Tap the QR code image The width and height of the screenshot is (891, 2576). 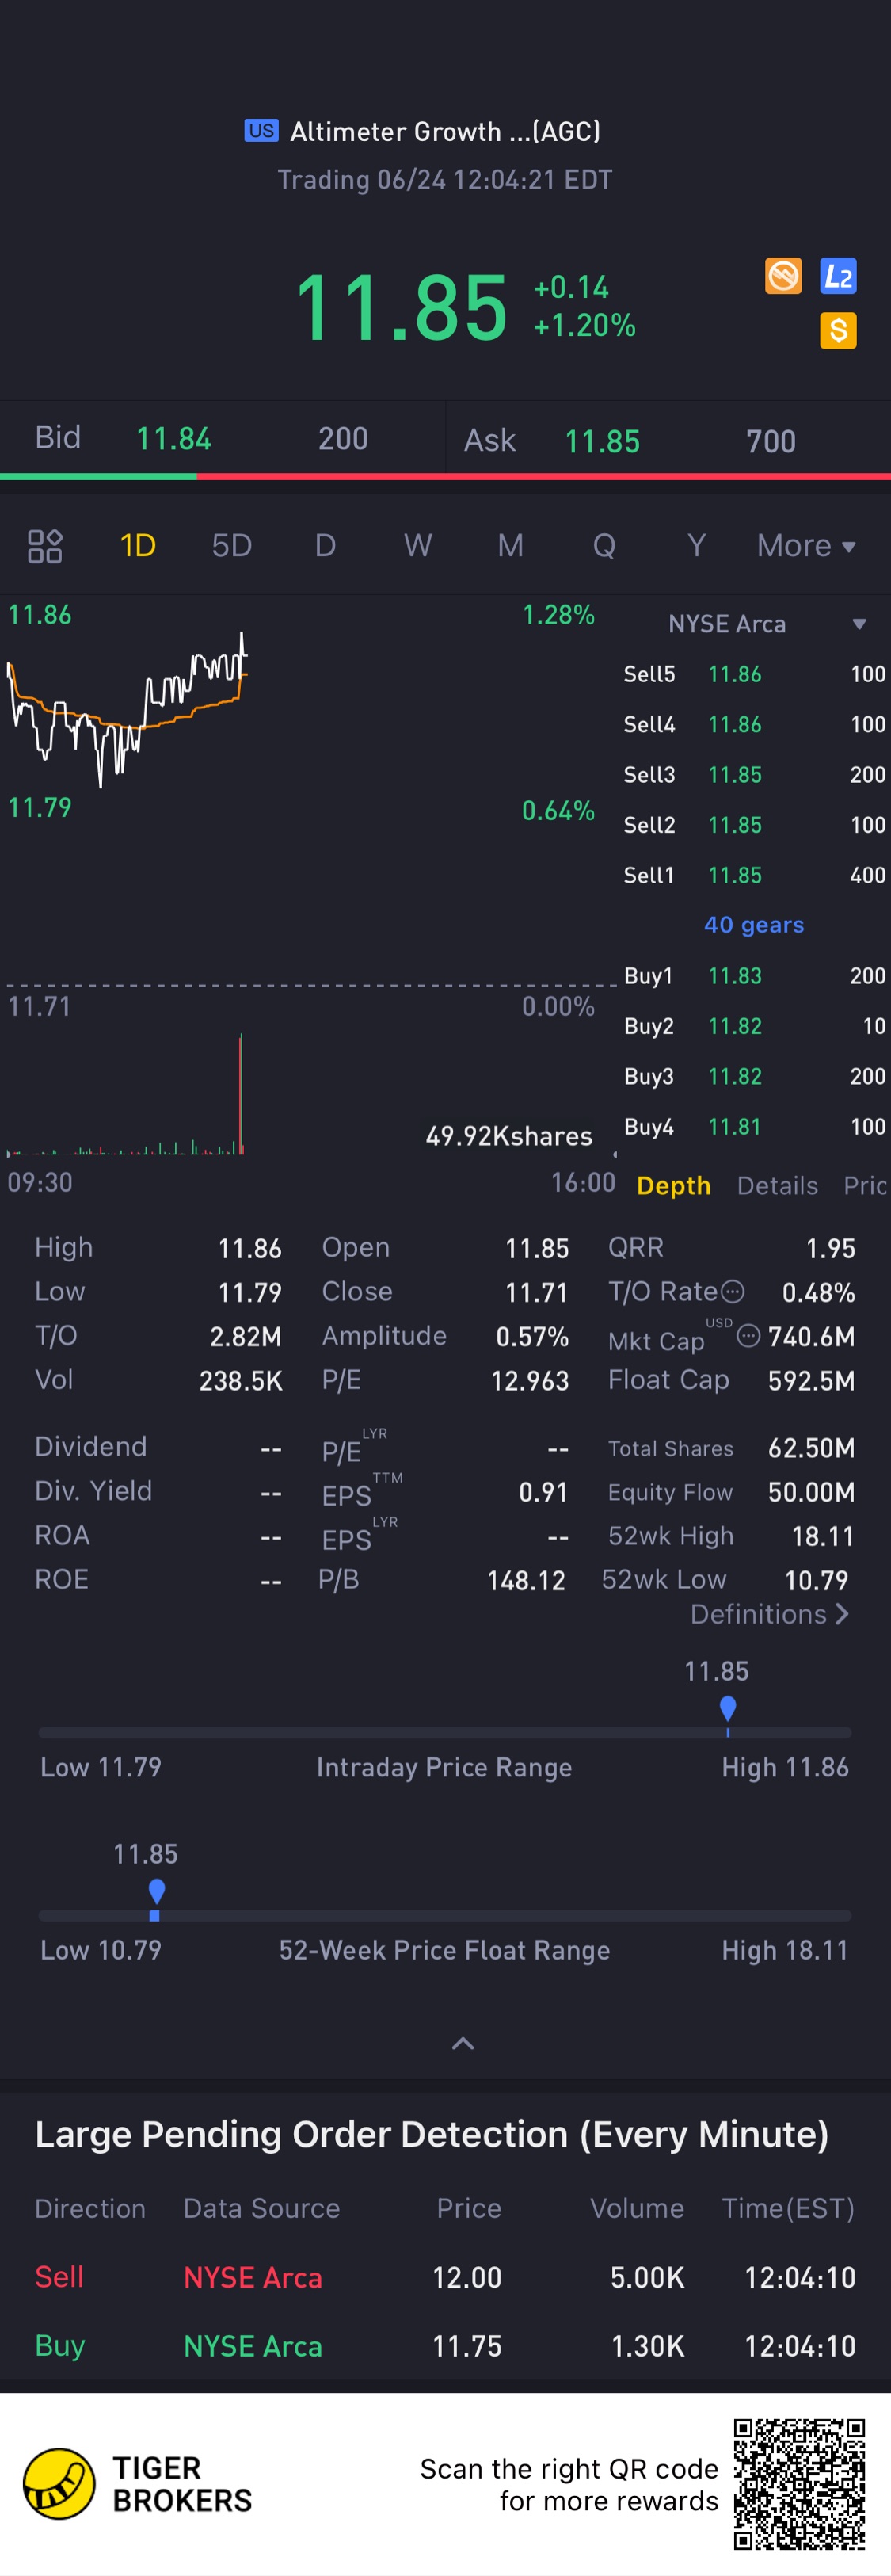(x=798, y=2483)
